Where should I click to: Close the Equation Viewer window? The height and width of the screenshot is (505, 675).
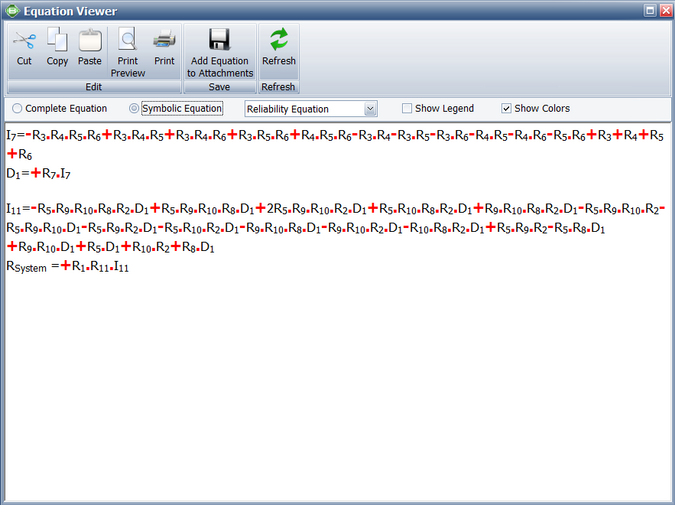[x=664, y=11]
